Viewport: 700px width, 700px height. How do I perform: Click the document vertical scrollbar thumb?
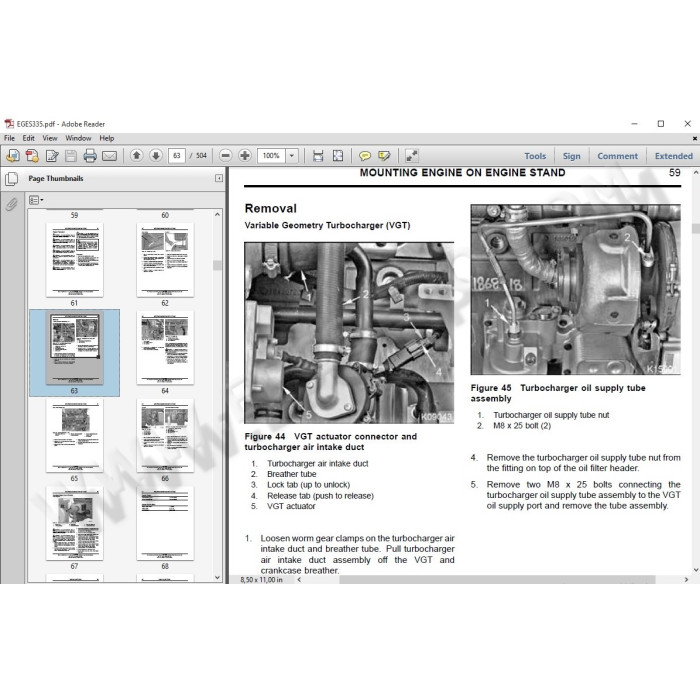[x=696, y=229]
